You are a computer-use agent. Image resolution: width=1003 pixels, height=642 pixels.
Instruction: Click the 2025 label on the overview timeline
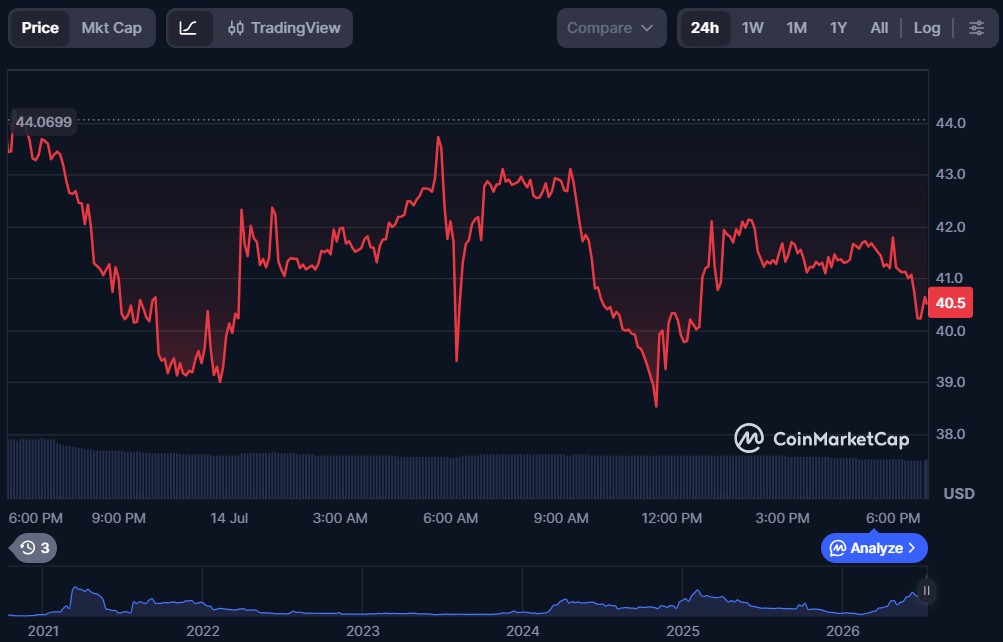pos(683,631)
